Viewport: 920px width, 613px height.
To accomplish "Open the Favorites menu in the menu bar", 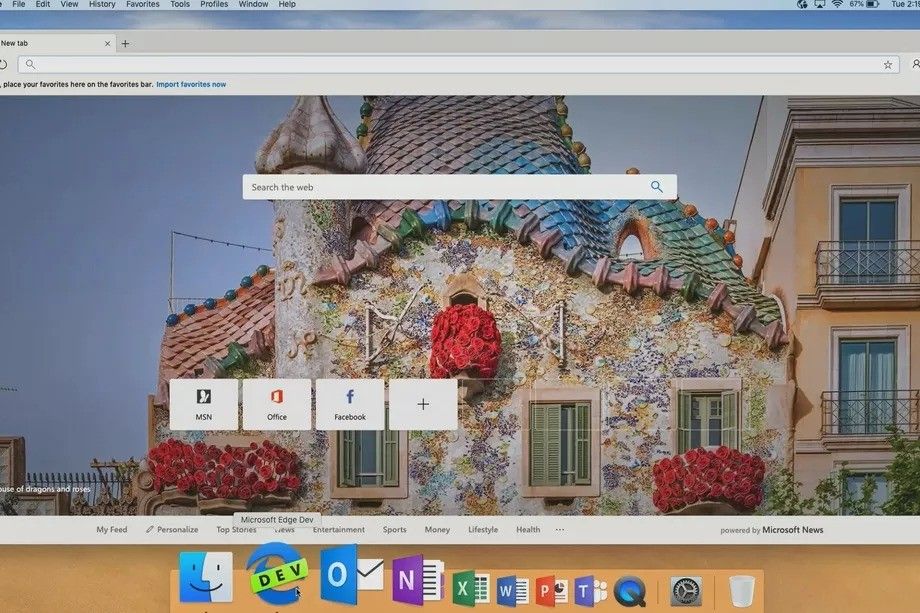I will coord(142,4).
